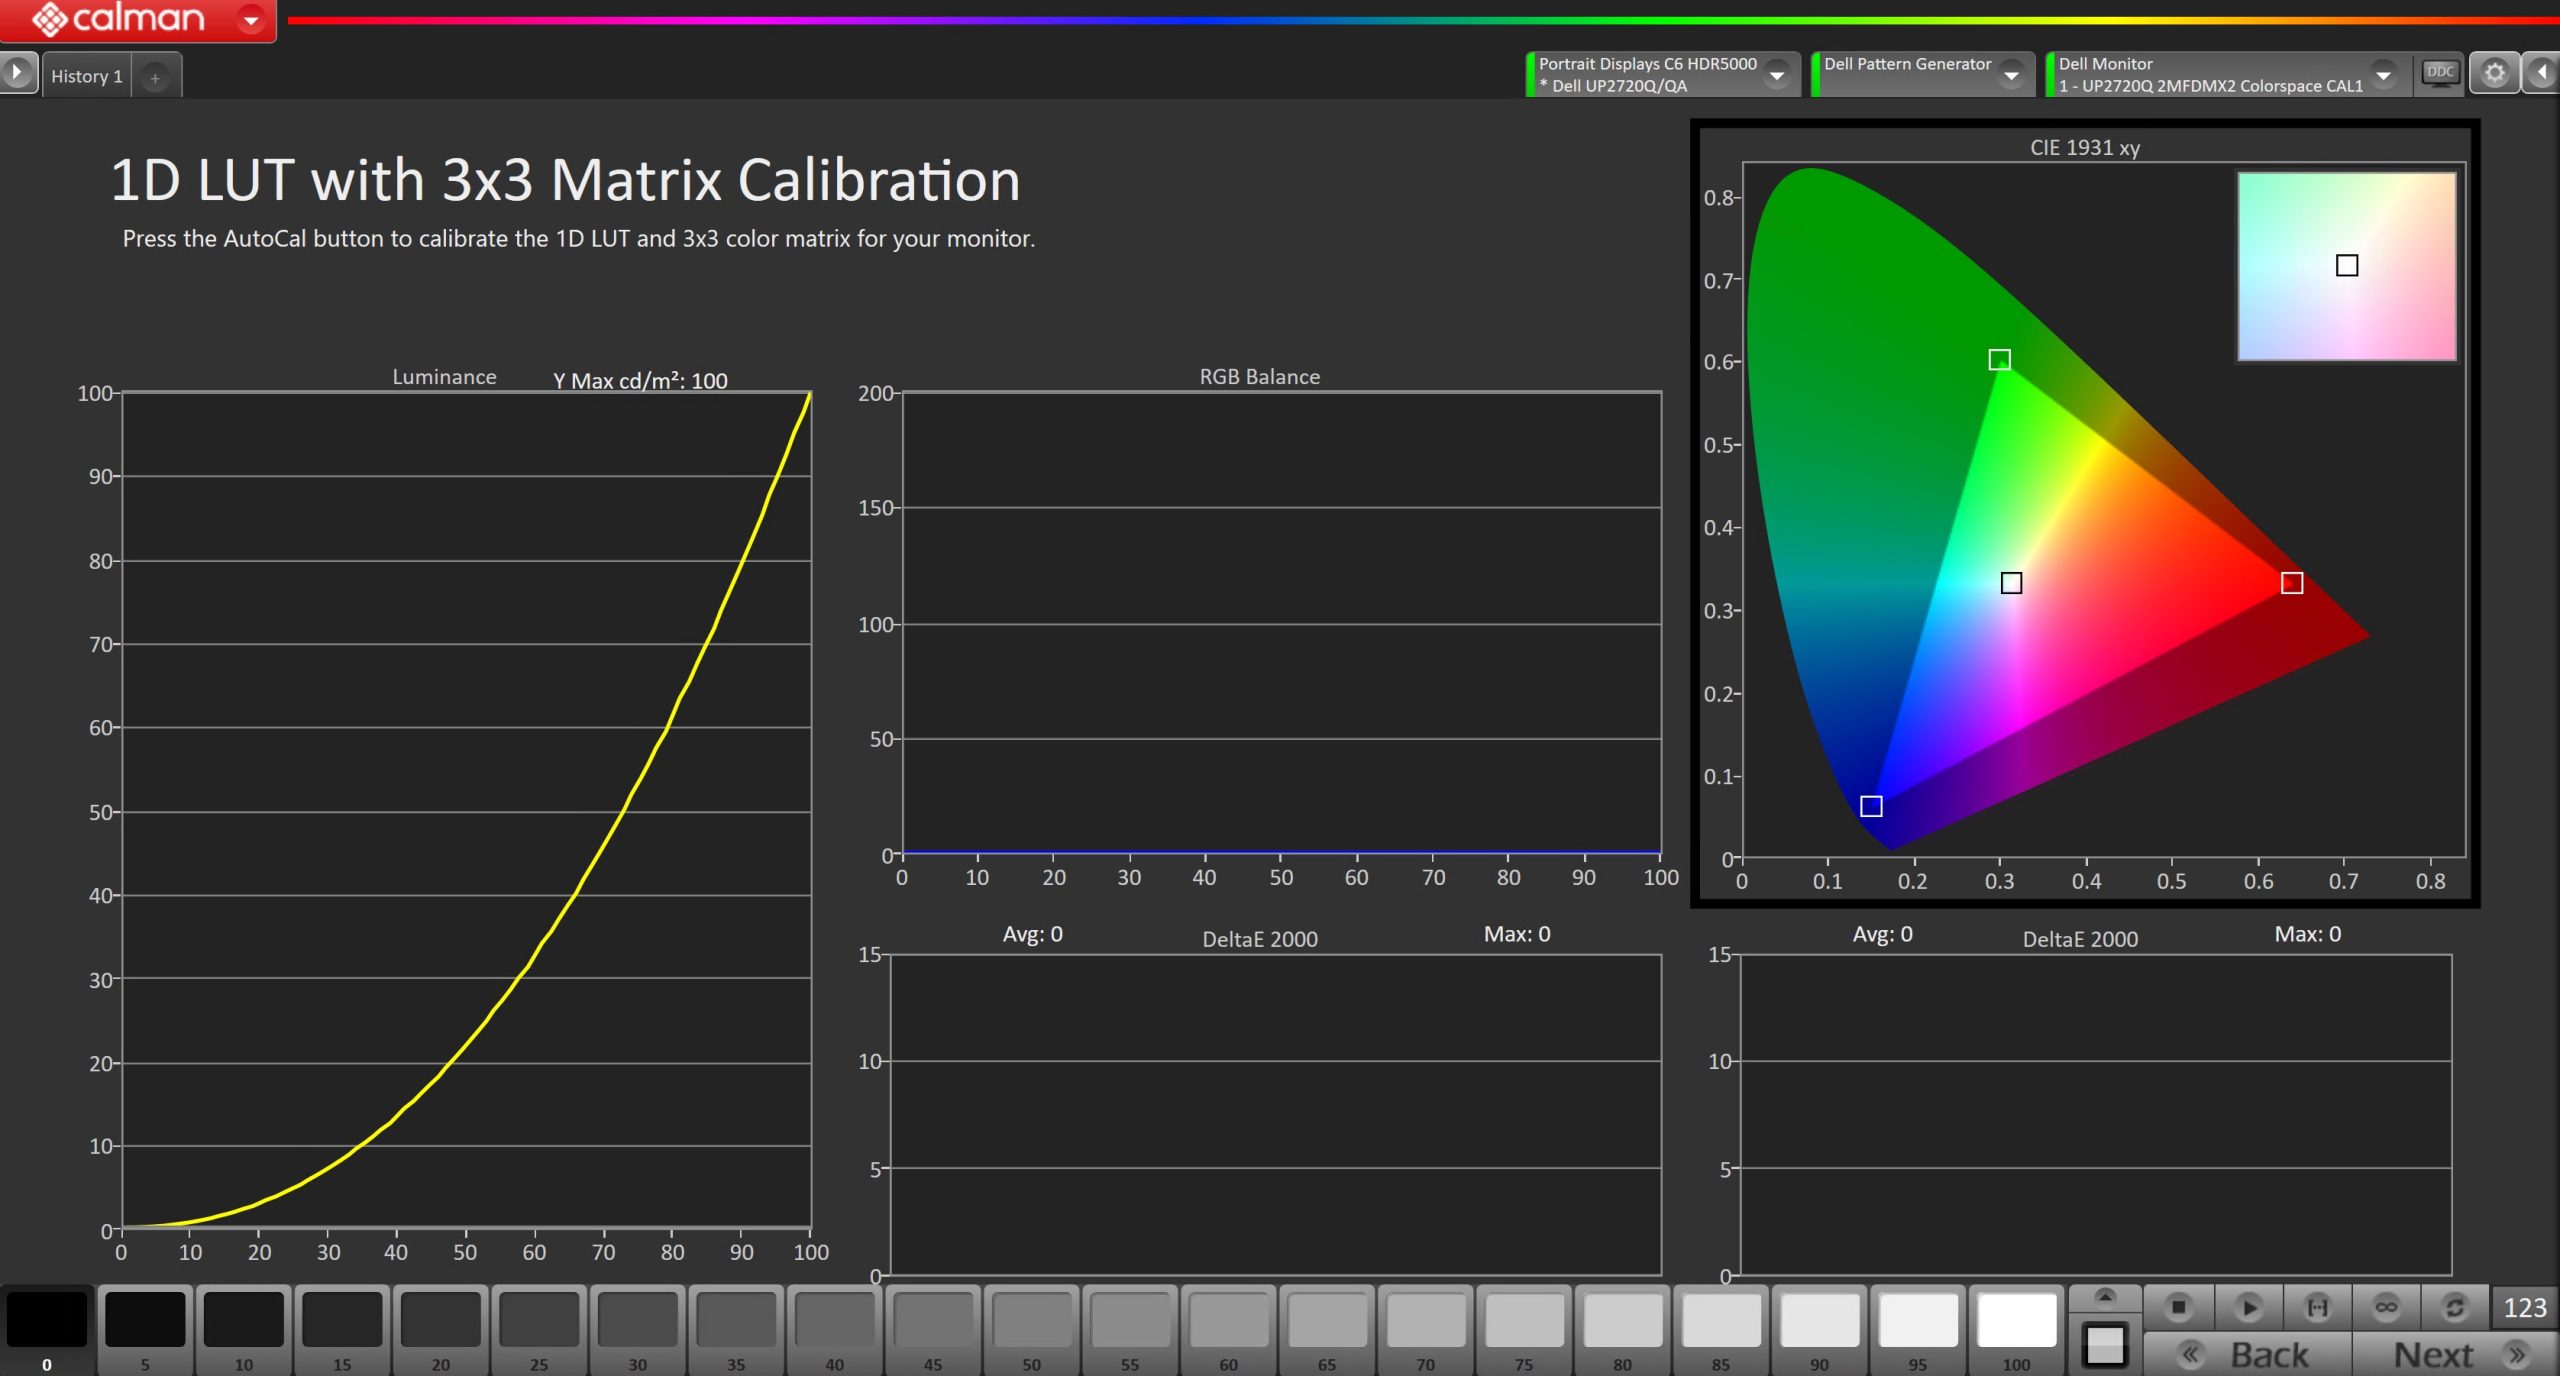
Task: Toggle the window pattern size square
Action: 2104,1345
